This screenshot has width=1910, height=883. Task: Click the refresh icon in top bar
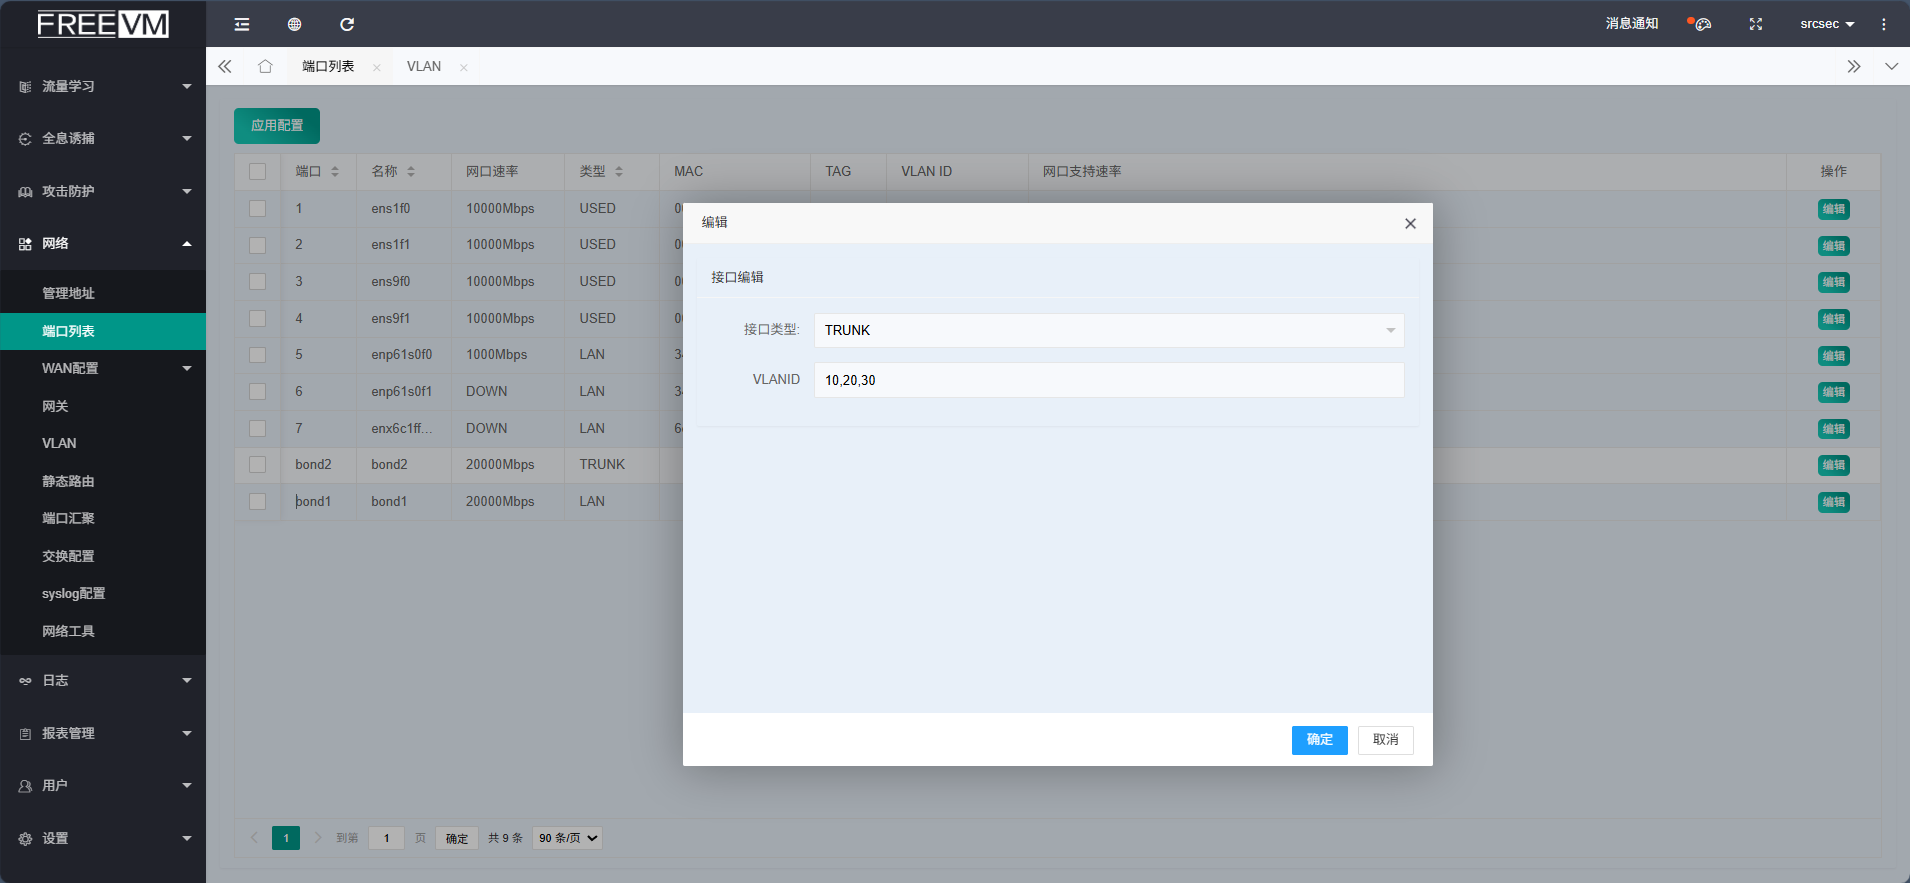click(347, 24)
